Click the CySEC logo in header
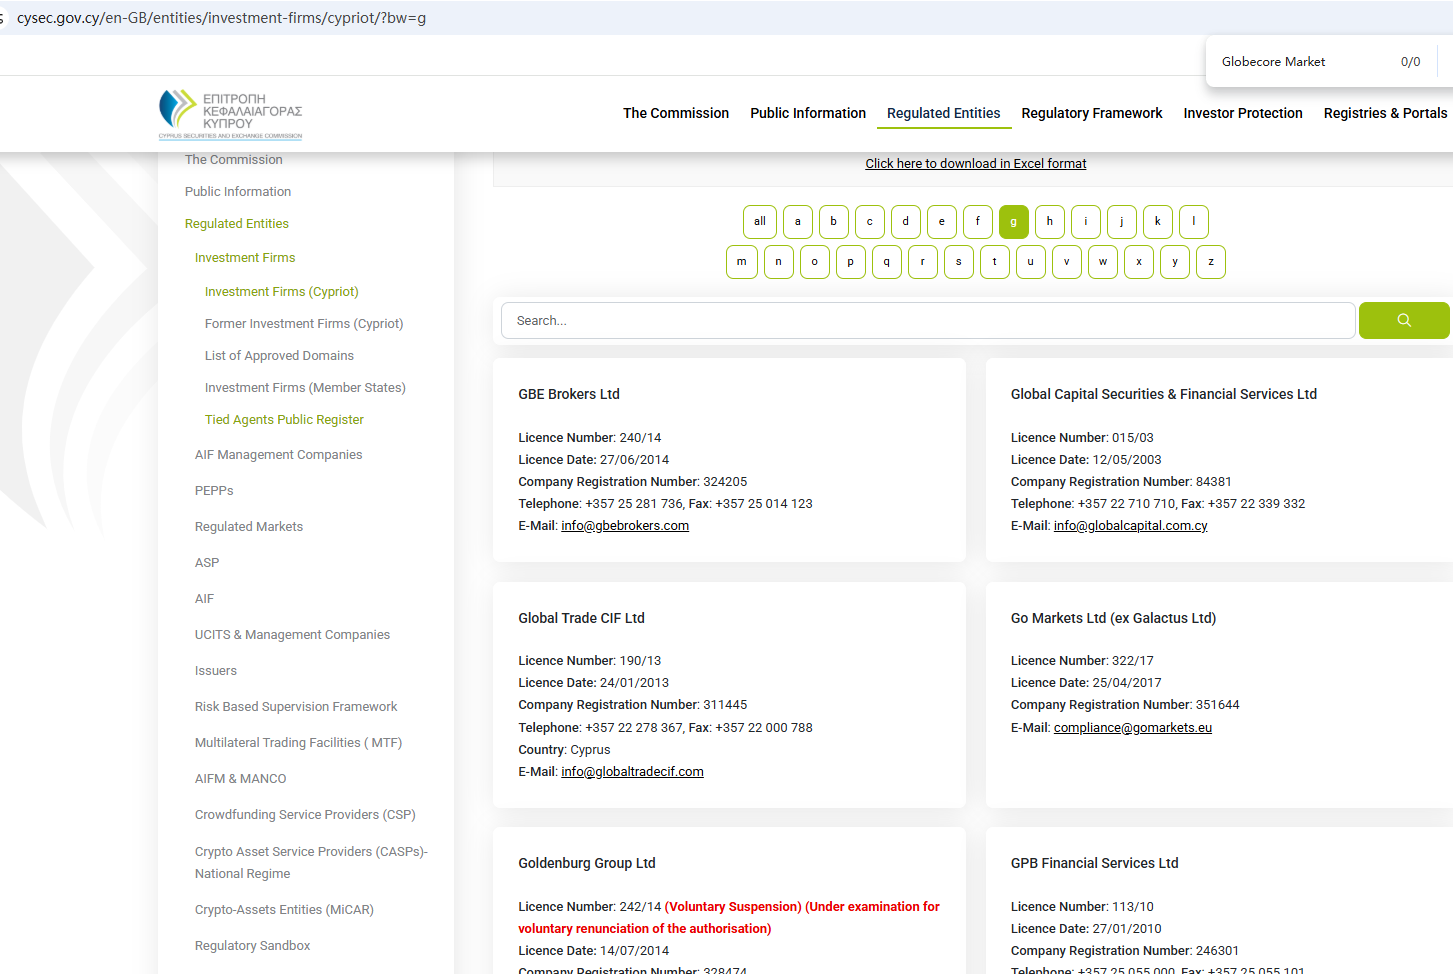The width and height of the screenshot is (1453, 974). [x=230, y=114]
